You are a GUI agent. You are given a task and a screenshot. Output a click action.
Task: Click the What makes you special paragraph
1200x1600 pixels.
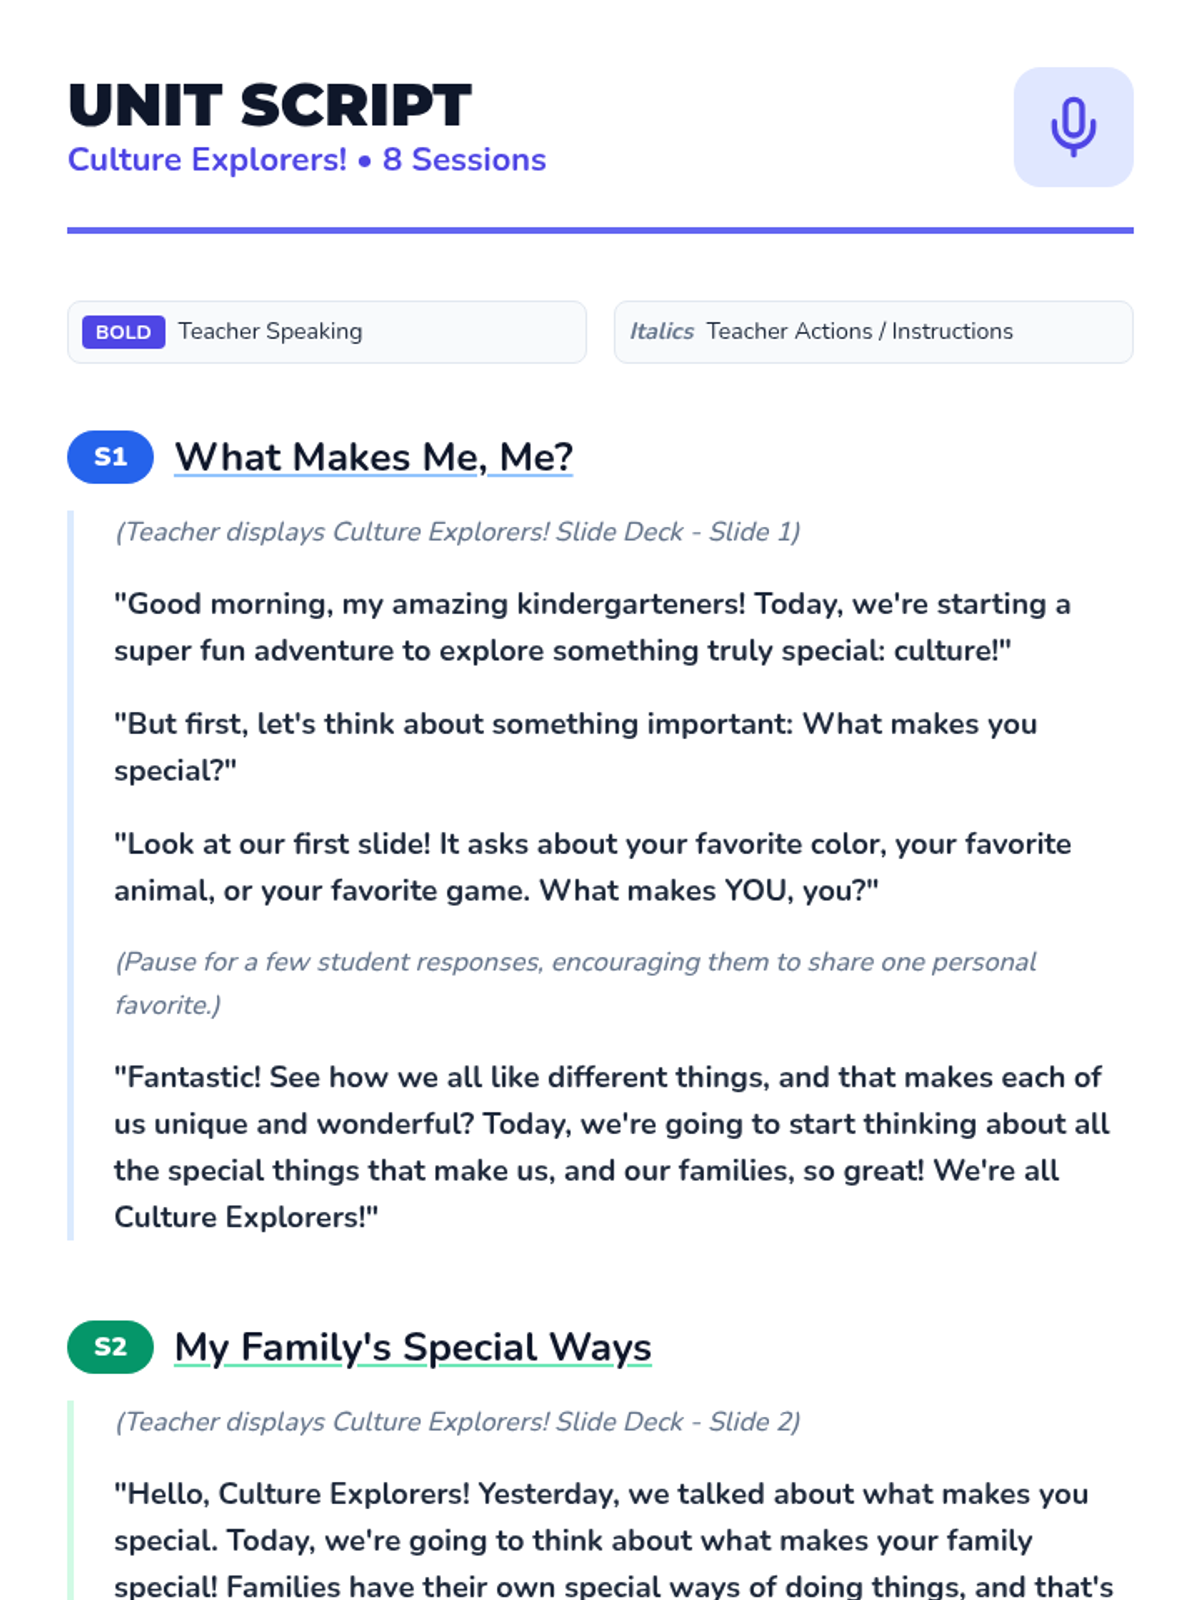tap(575, 747)
